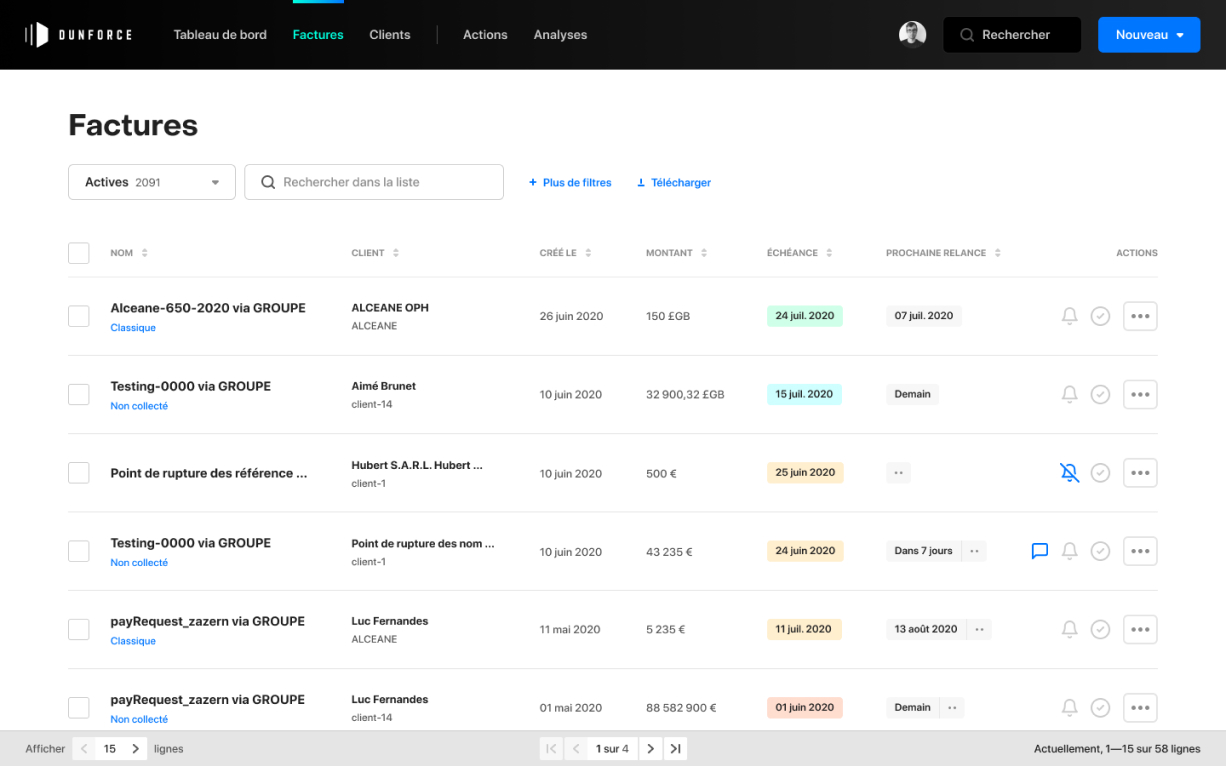
Task: Sort by ÉCHÉANCE column
Action: click(x=800, y=253)
